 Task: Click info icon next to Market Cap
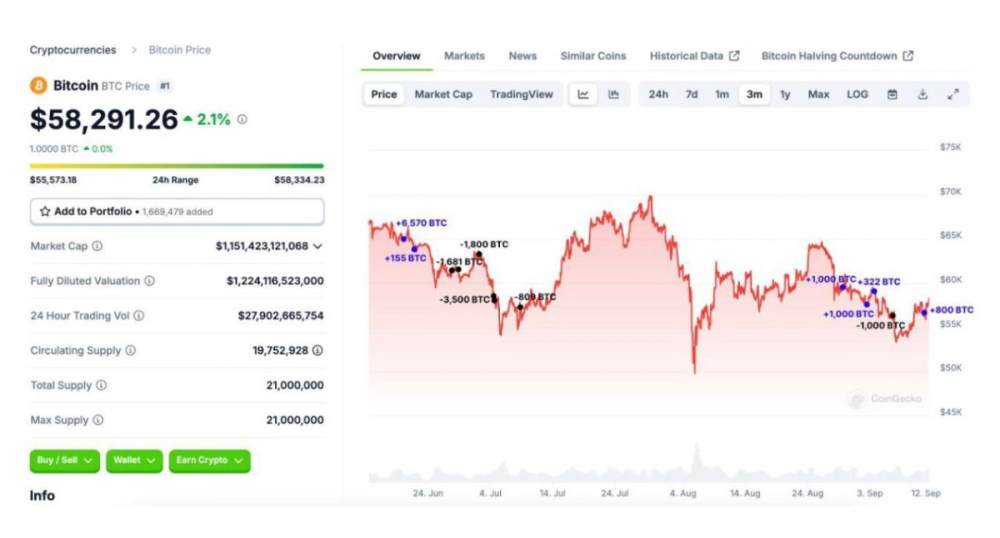pyautogui.click(x=97, y=246)
